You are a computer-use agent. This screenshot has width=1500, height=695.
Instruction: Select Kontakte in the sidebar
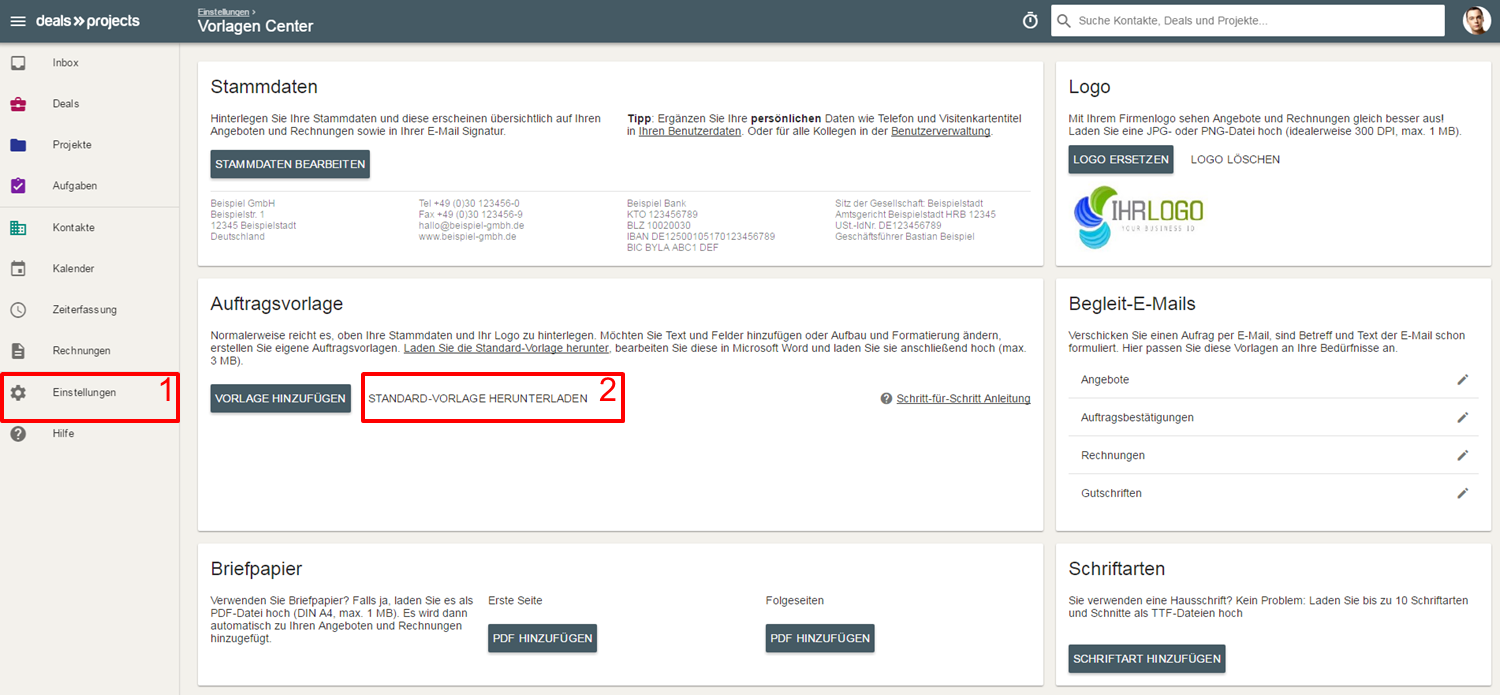coord(74,228)
